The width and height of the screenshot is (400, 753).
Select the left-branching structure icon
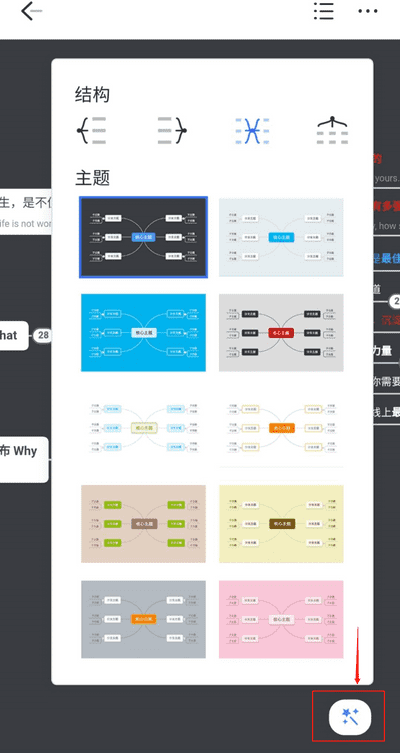[91, 130]
